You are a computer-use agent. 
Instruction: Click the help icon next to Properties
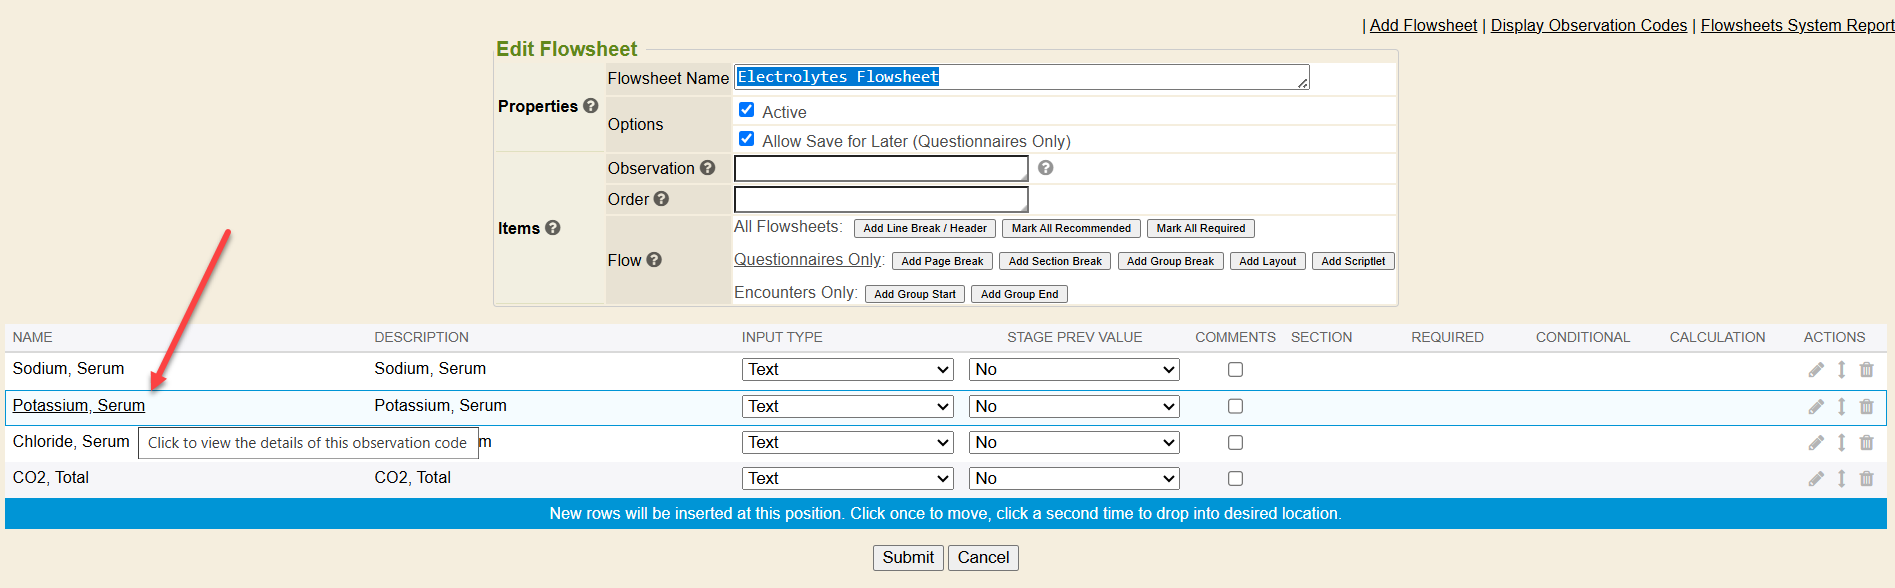click(591, 106)
